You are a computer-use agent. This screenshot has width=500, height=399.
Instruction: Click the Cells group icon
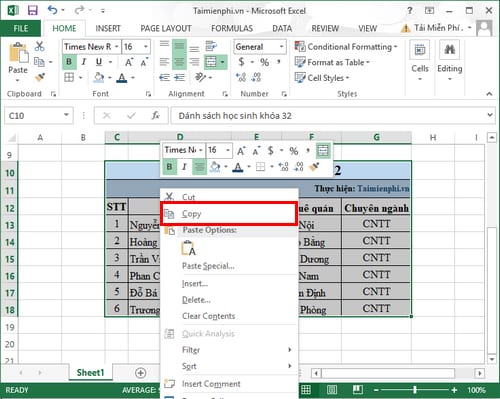[420, 50]
